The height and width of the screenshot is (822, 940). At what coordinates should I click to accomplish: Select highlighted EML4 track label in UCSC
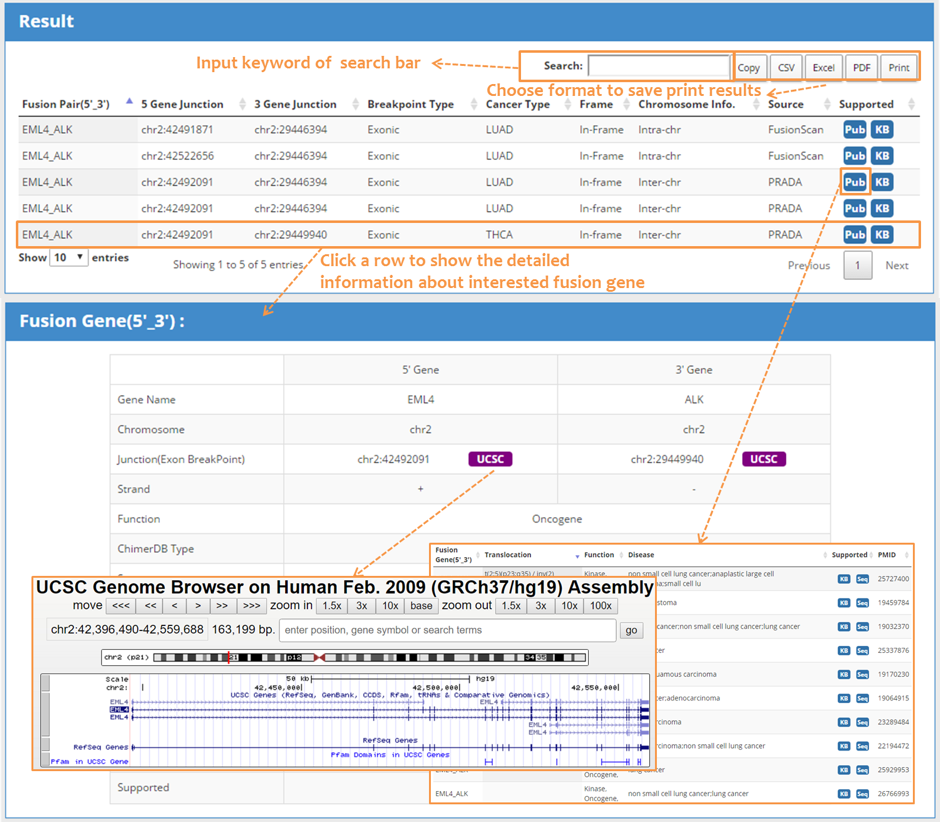pyautogui.click(x=119, y=709)
